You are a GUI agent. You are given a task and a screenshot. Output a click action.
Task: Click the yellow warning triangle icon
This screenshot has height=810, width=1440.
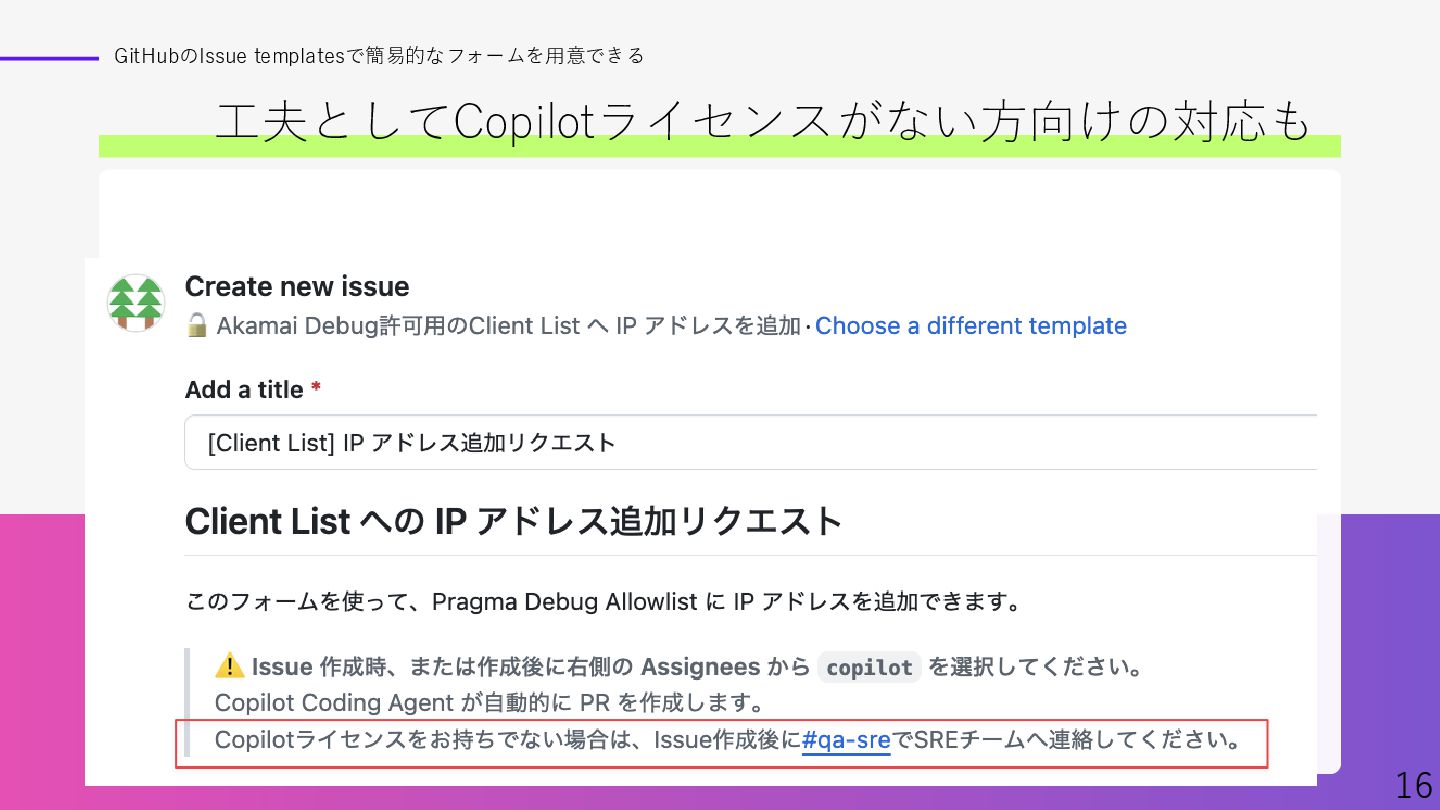[x=229, y=666]
